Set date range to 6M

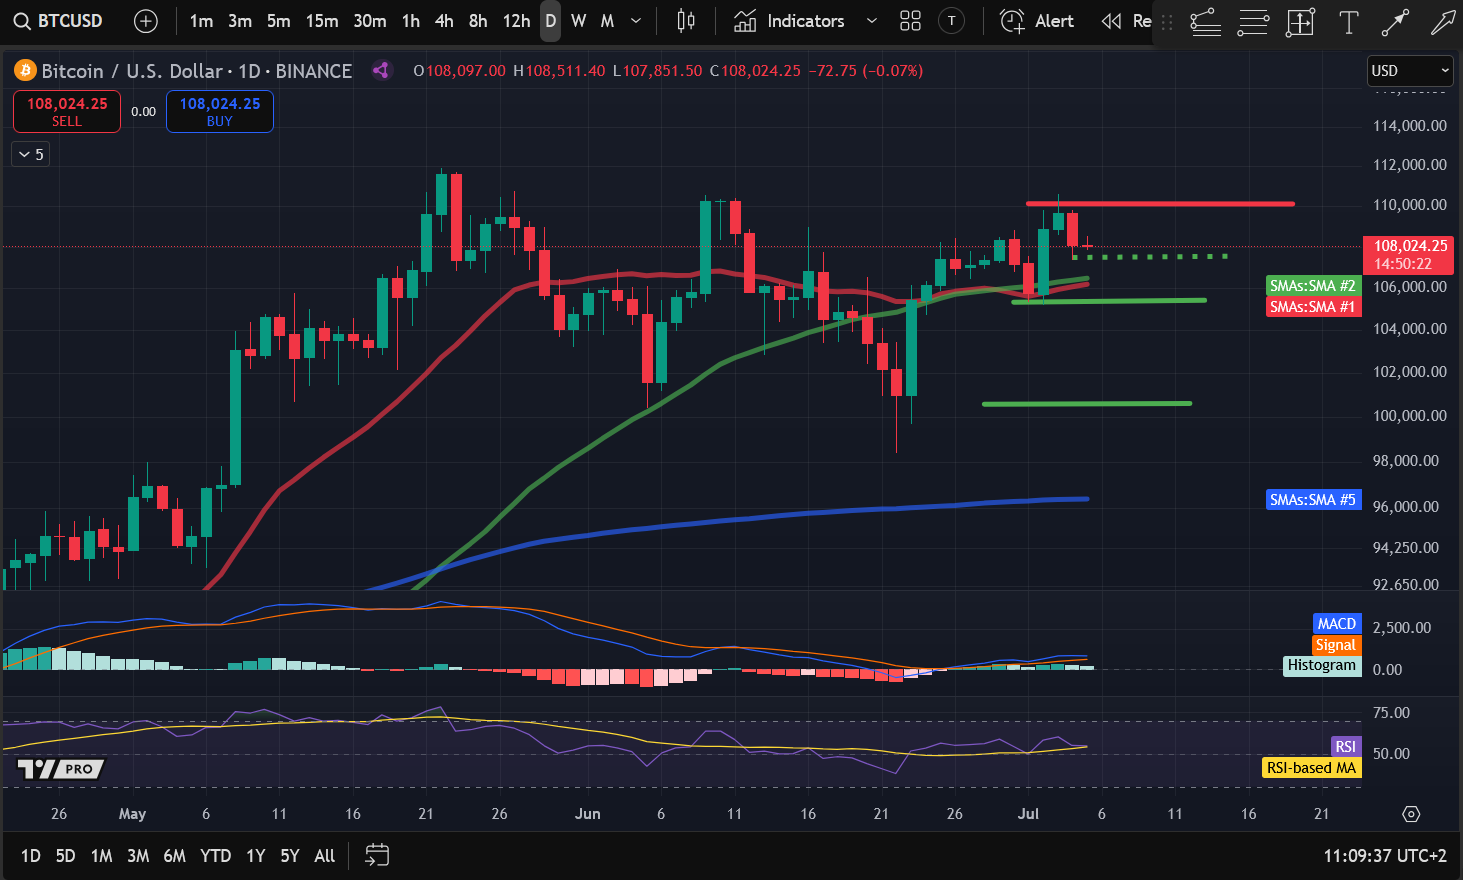[174, 856]
